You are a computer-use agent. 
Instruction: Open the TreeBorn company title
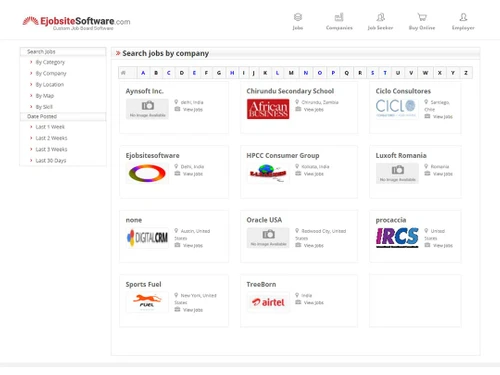261,284
